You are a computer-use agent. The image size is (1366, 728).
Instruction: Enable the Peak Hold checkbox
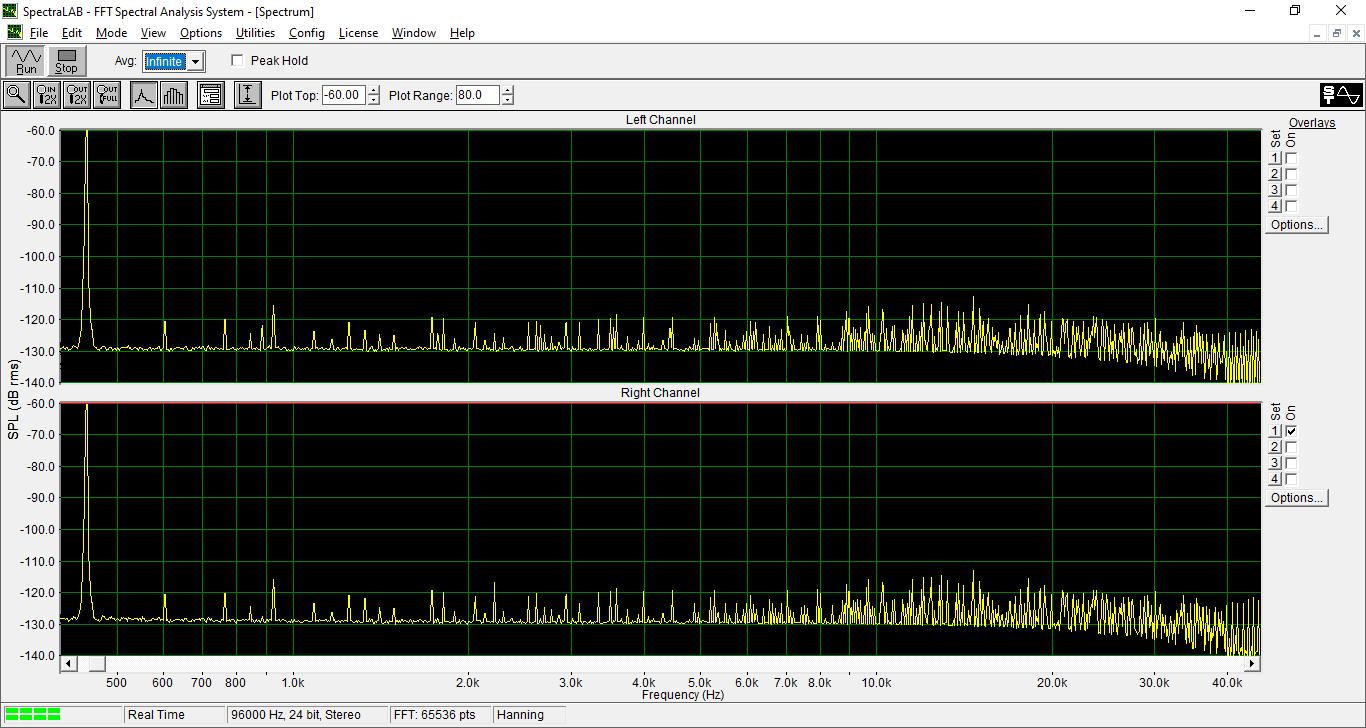click(237, 60)
